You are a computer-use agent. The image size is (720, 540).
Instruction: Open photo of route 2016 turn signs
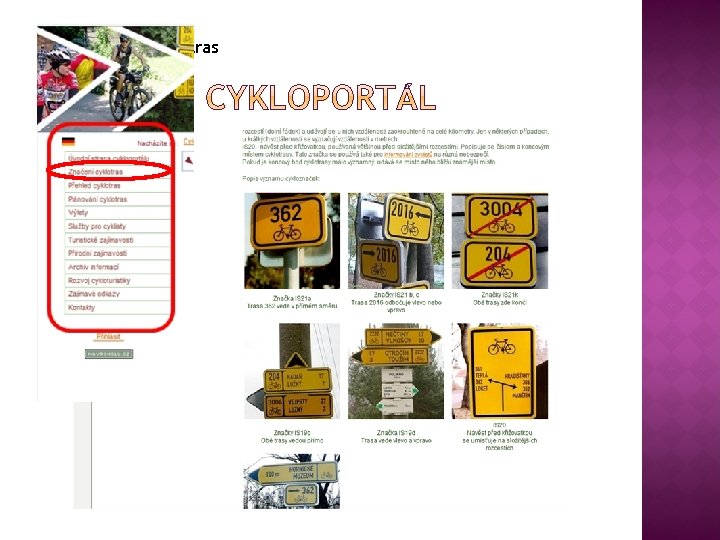pyautogui.click(x=396, y=241)
